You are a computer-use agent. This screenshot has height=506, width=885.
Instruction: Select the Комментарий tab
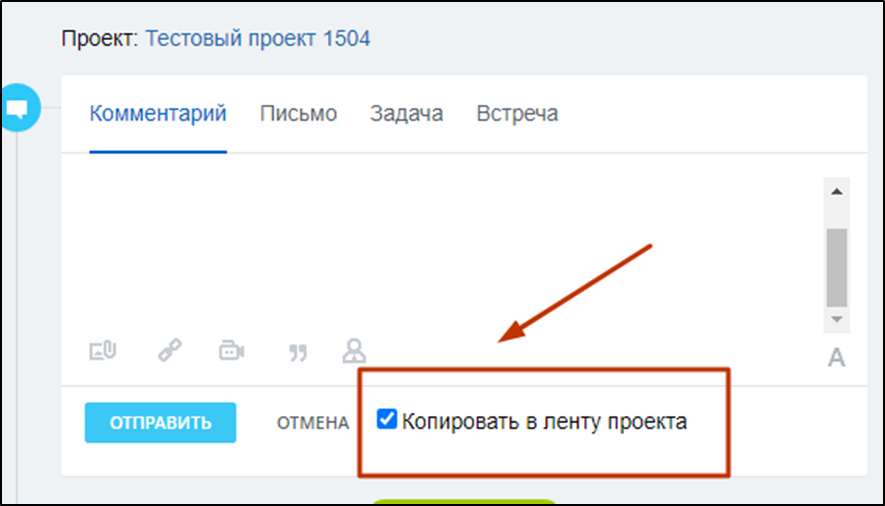158,113
